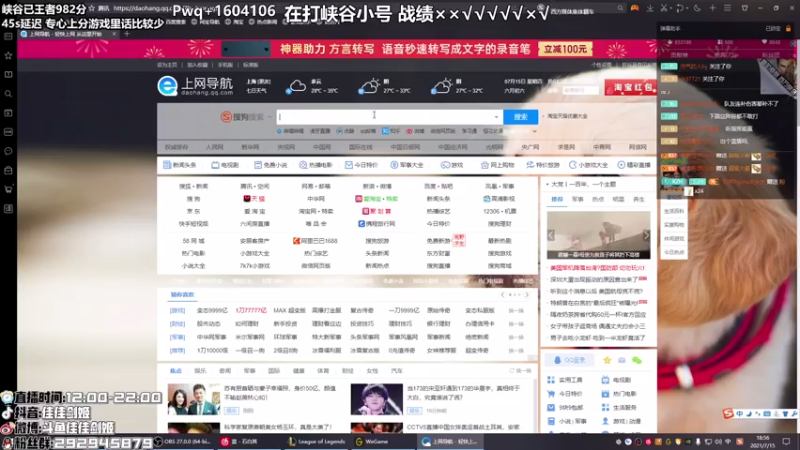Click the Sogou input method S icon
Image resolution: width=800 pixels, height=450 pixels.
tap(728, 413)
